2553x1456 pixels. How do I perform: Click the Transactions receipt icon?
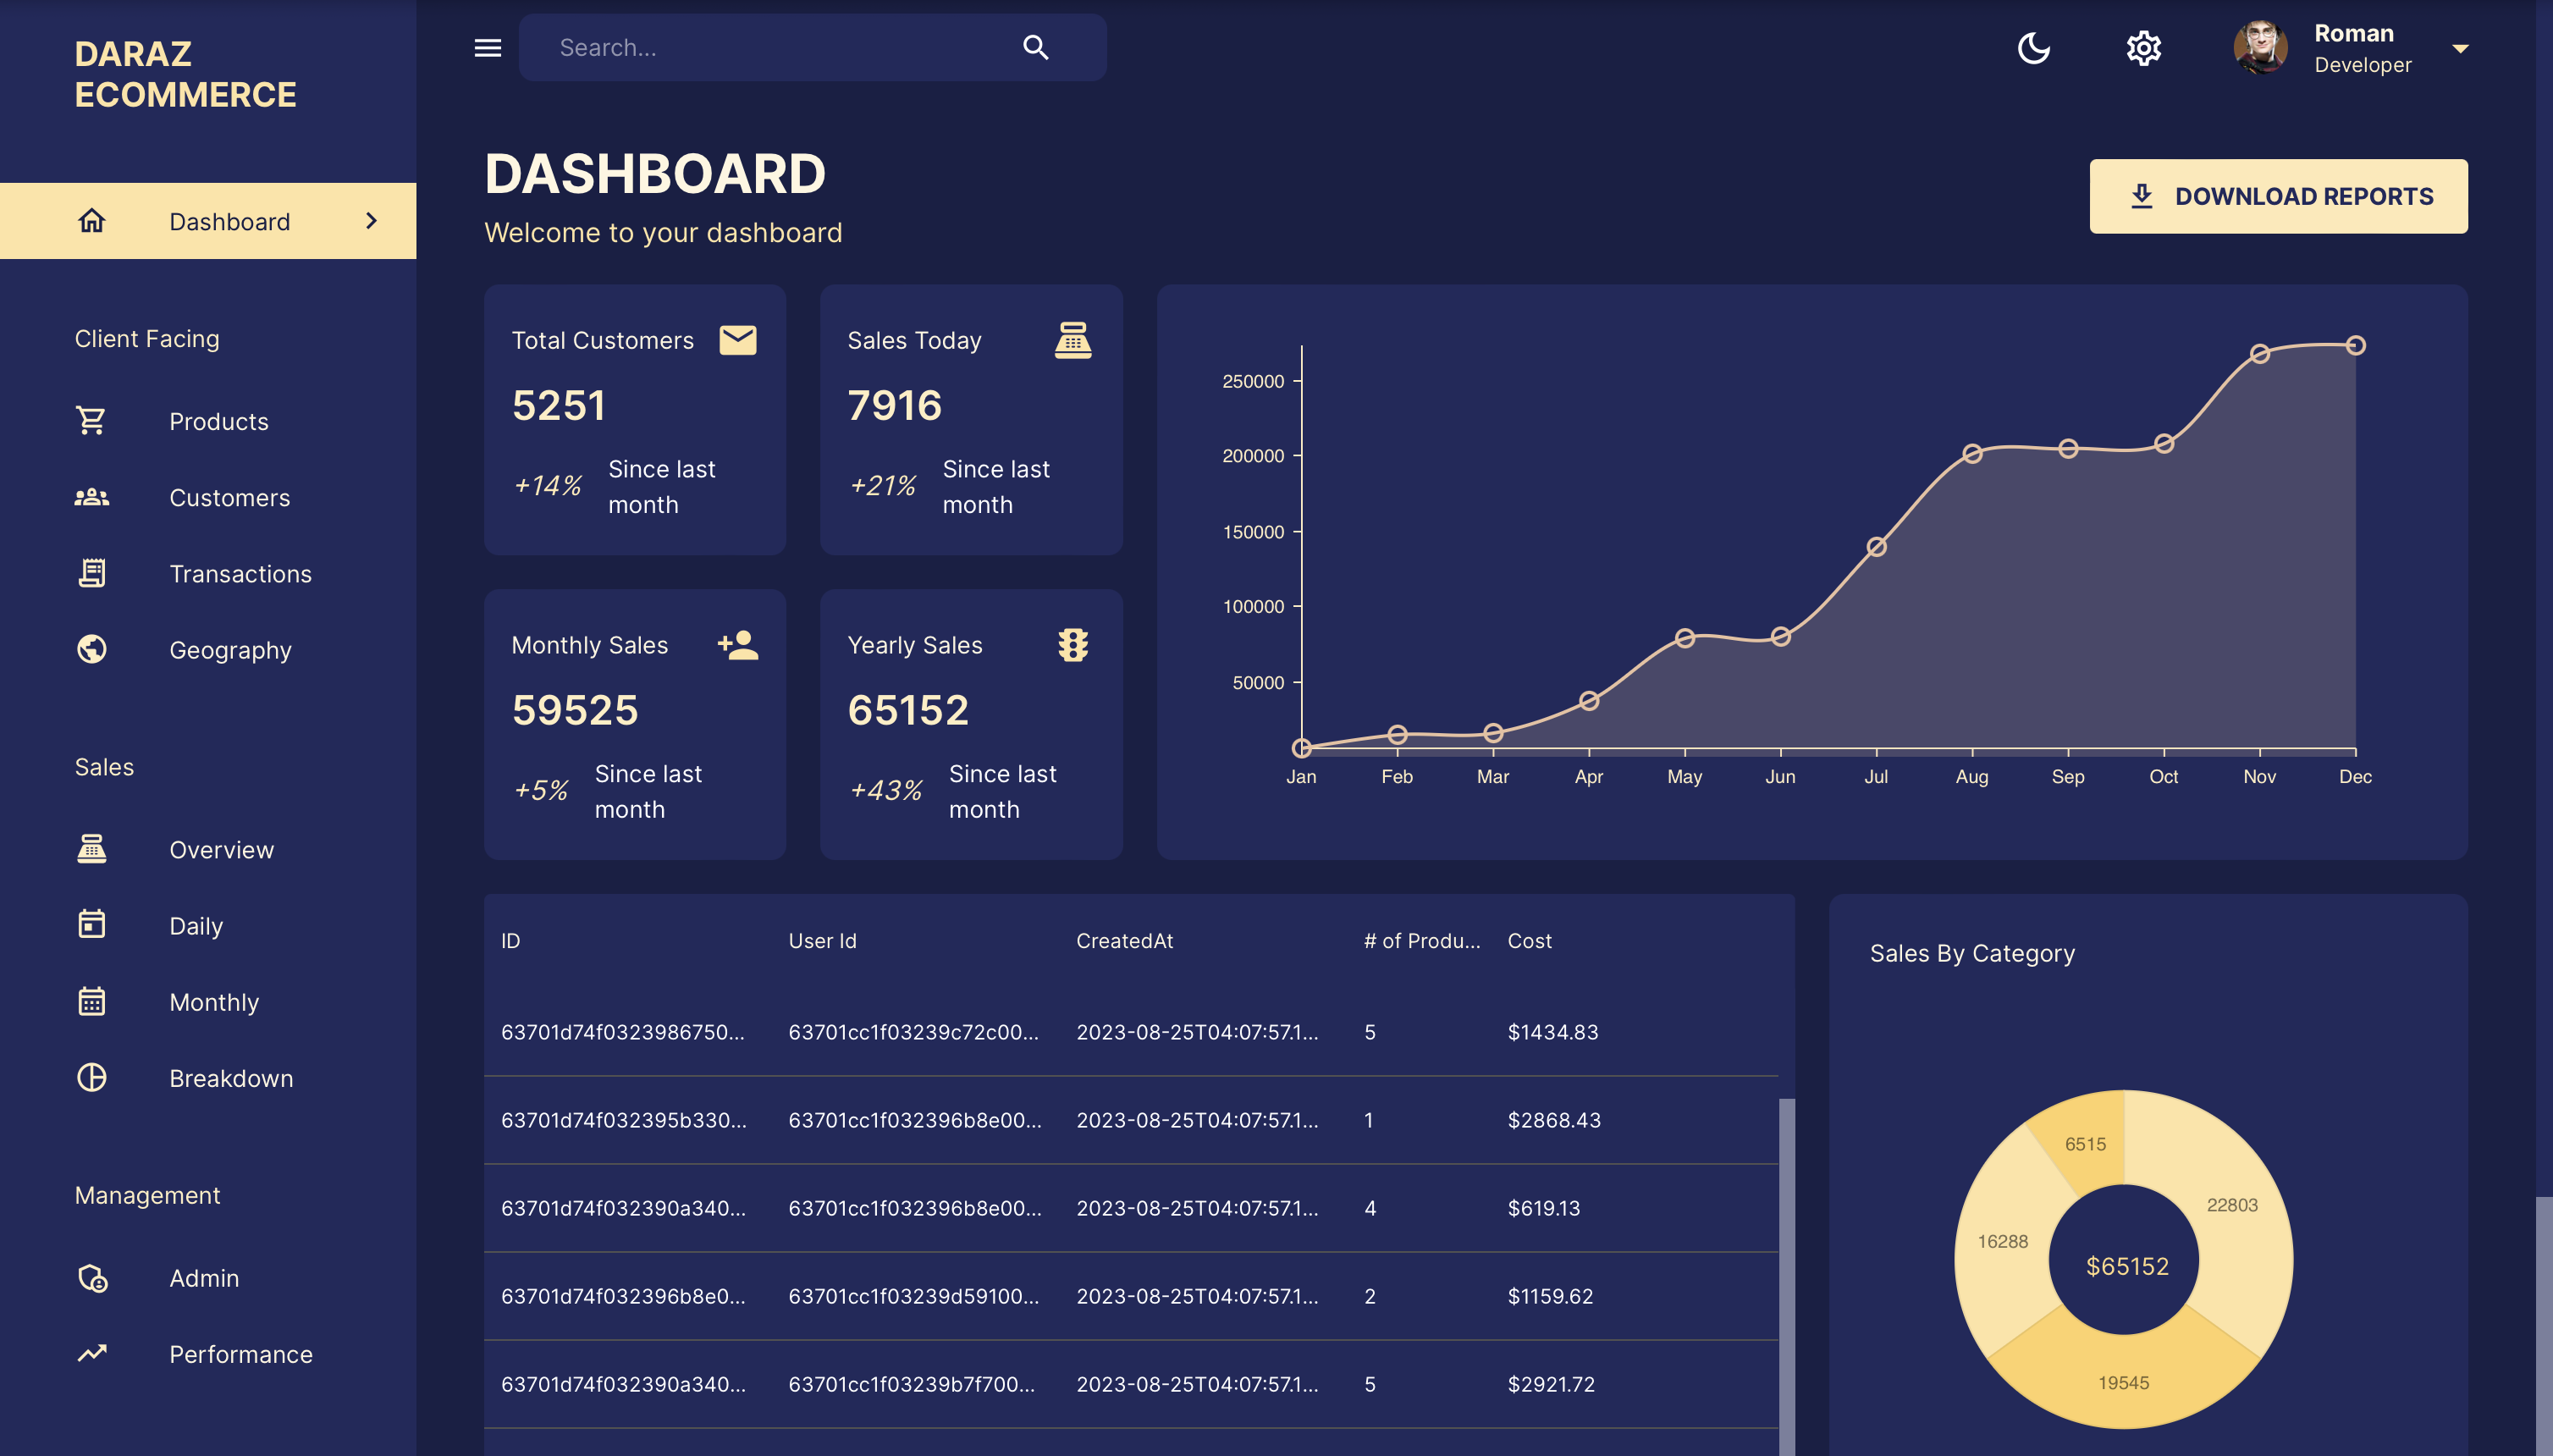click(91, 573)
